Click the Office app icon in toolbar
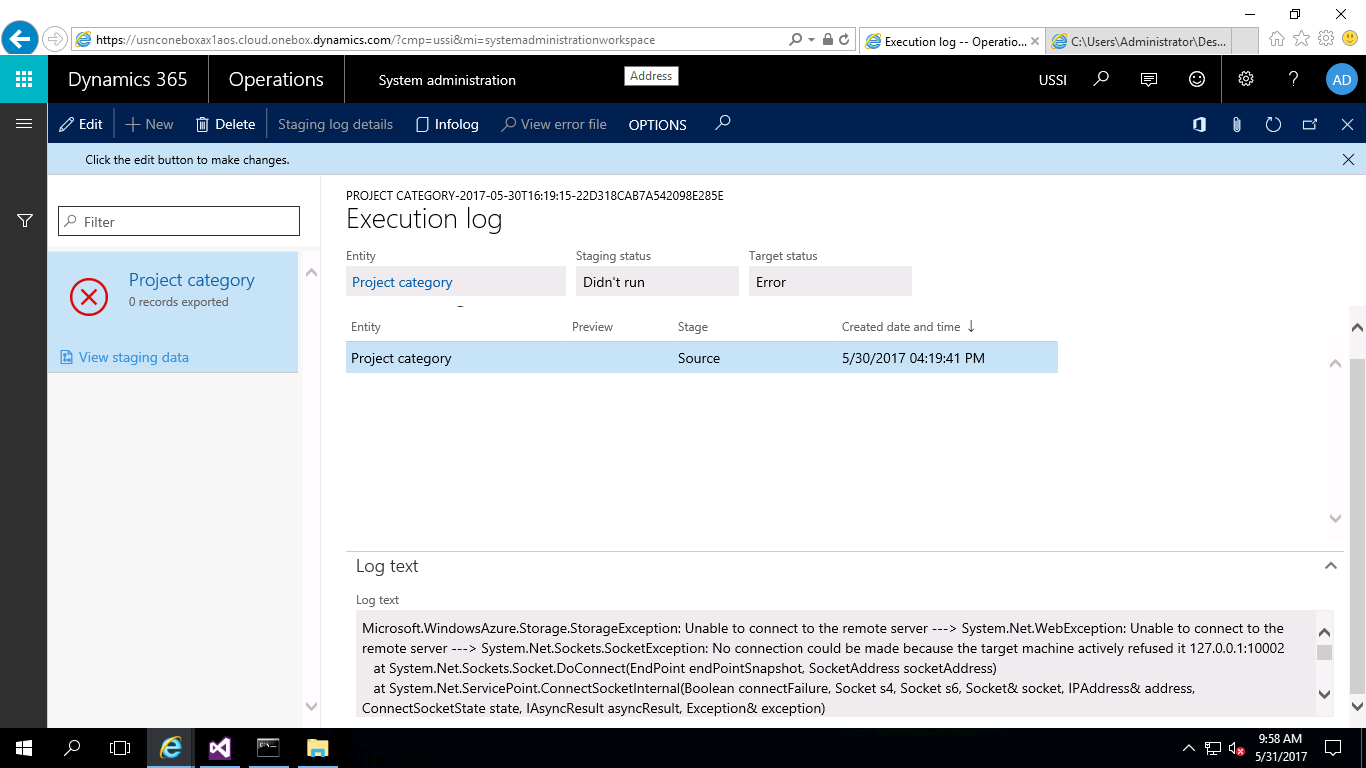1366x768 pixels. coord(1199,125)
